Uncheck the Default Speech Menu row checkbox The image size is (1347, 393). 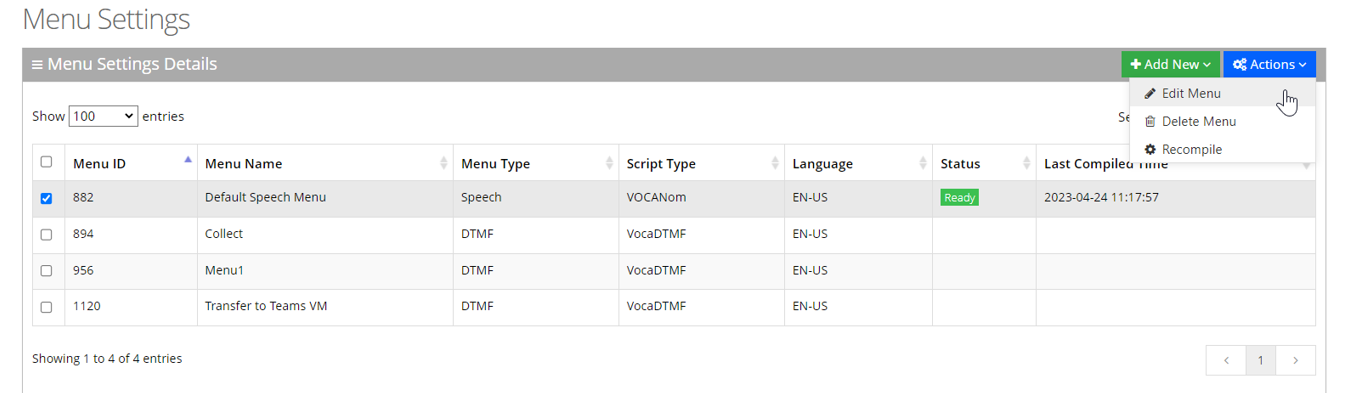click(46, 198)
